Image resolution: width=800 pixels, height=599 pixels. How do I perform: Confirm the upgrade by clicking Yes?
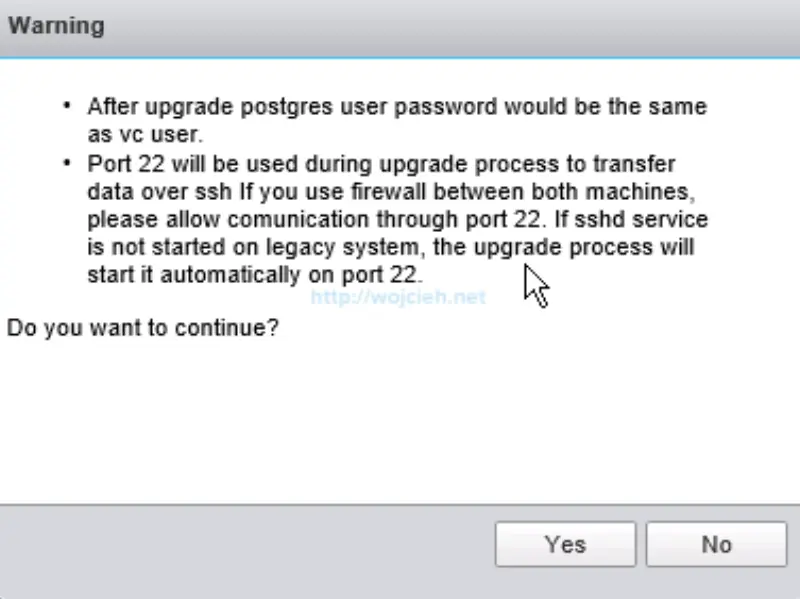click(x=564, y=544)
